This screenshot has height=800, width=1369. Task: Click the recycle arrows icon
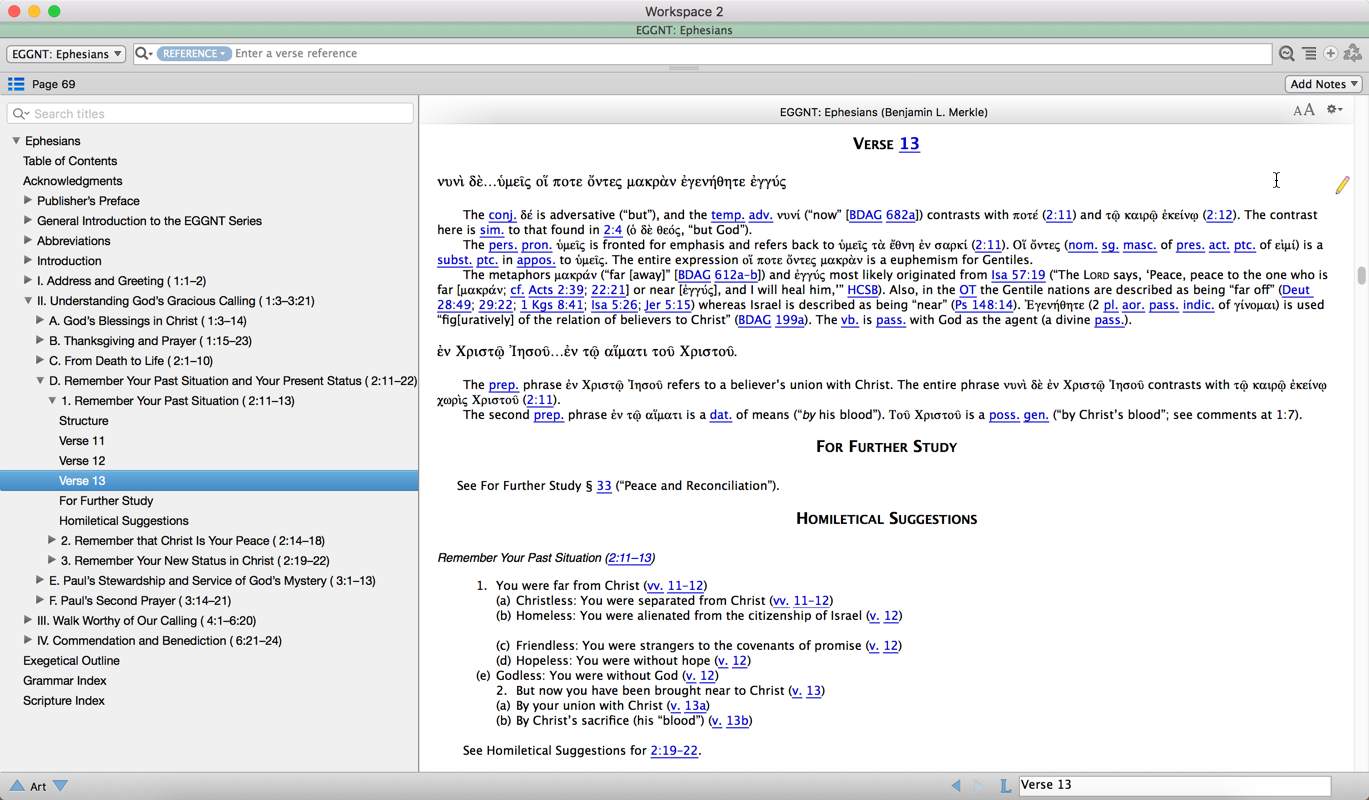[x=1353, y=53]
